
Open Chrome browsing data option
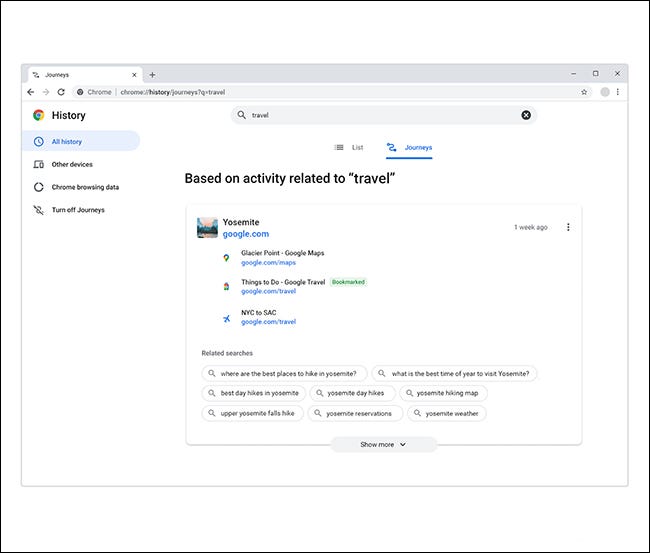point(85,187)
